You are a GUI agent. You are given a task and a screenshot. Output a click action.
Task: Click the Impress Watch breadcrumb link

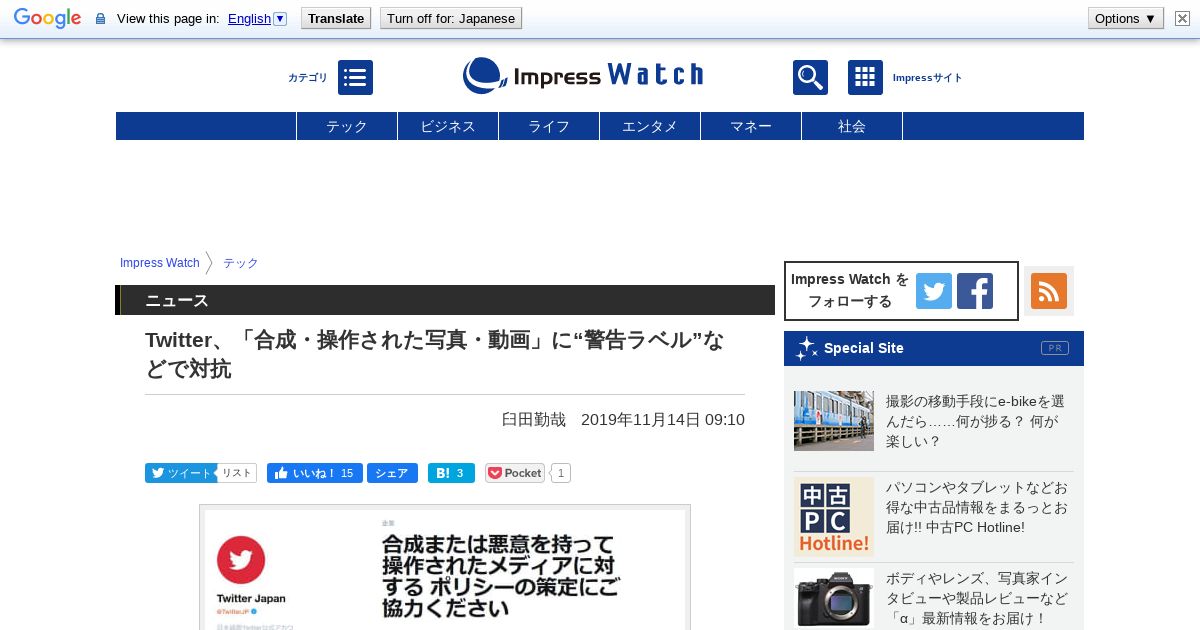point(160,263)
